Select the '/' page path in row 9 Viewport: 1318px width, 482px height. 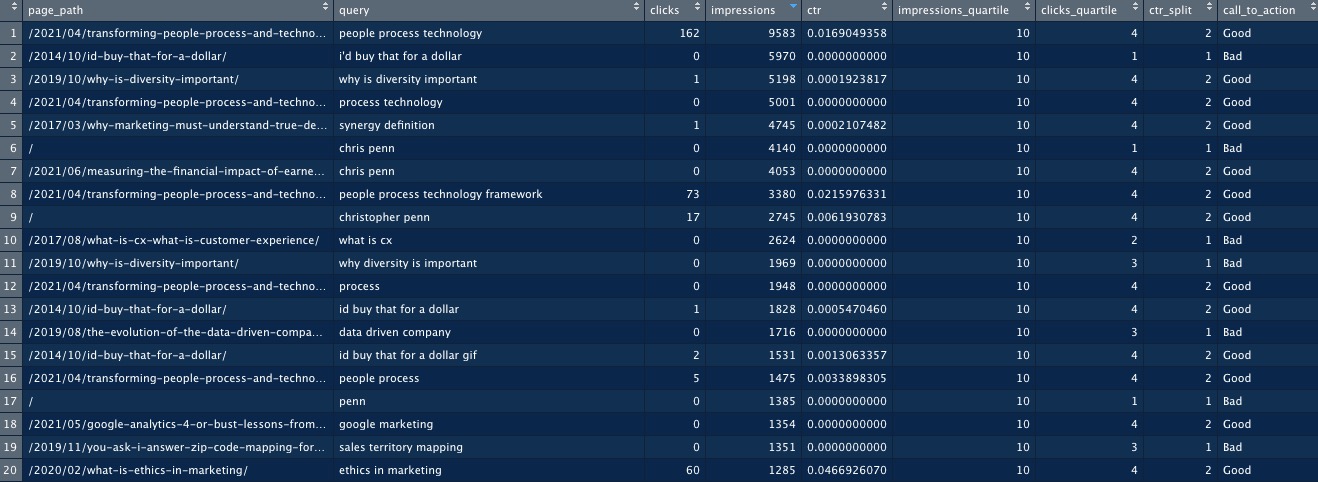31,217
